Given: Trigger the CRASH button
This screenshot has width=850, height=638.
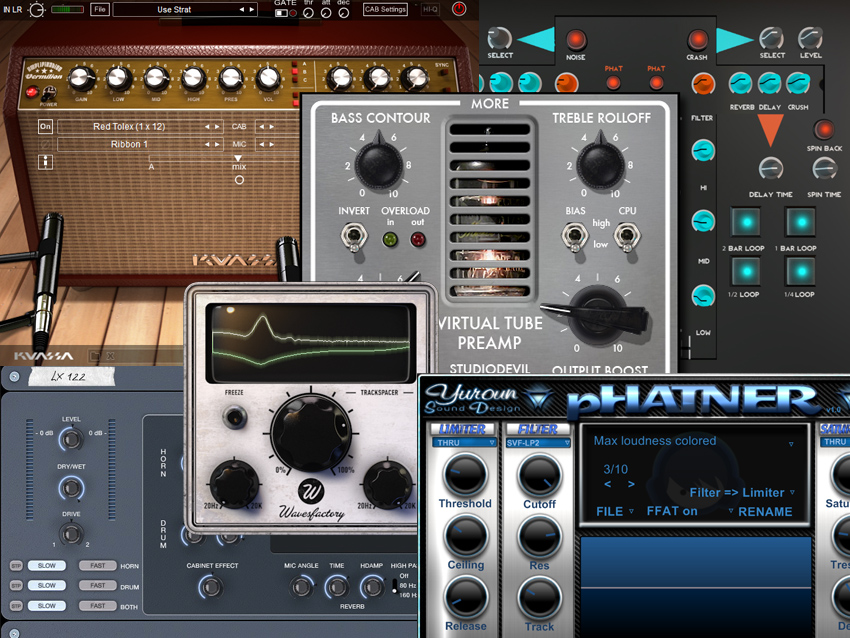Looking at the screenshot, I should pos(697,40).
